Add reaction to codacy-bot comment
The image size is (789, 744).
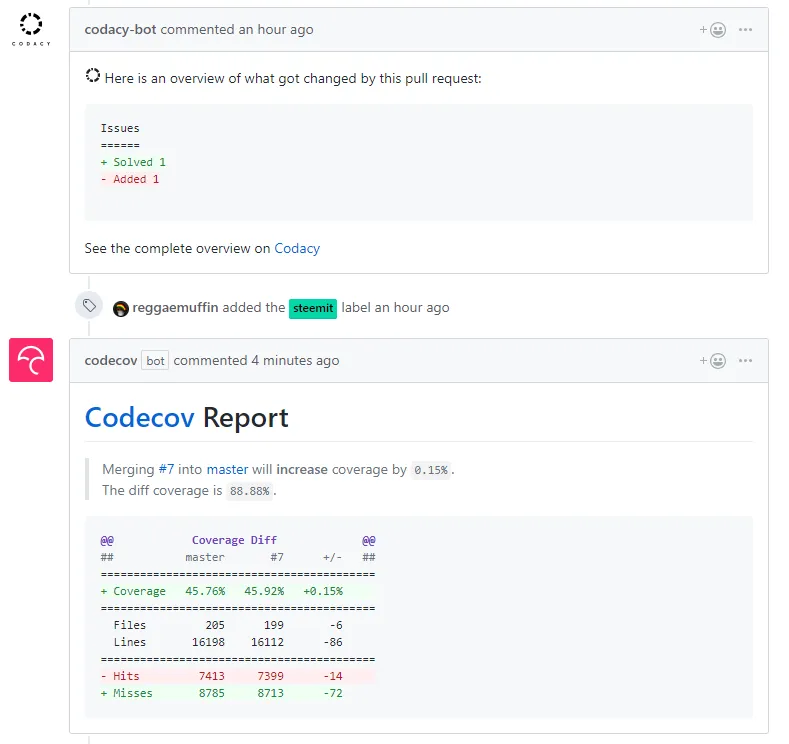[713, 30]
